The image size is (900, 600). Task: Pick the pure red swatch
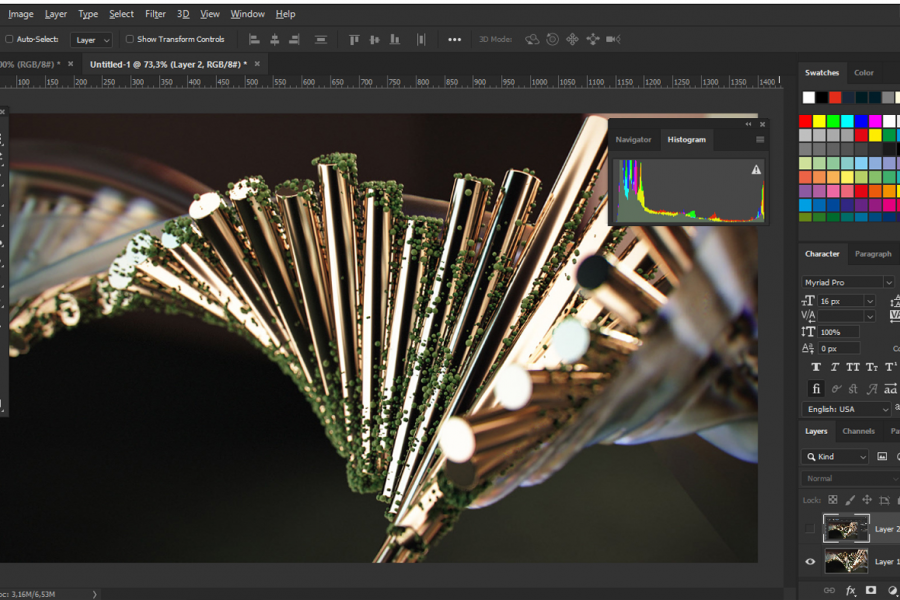[806, 121]
